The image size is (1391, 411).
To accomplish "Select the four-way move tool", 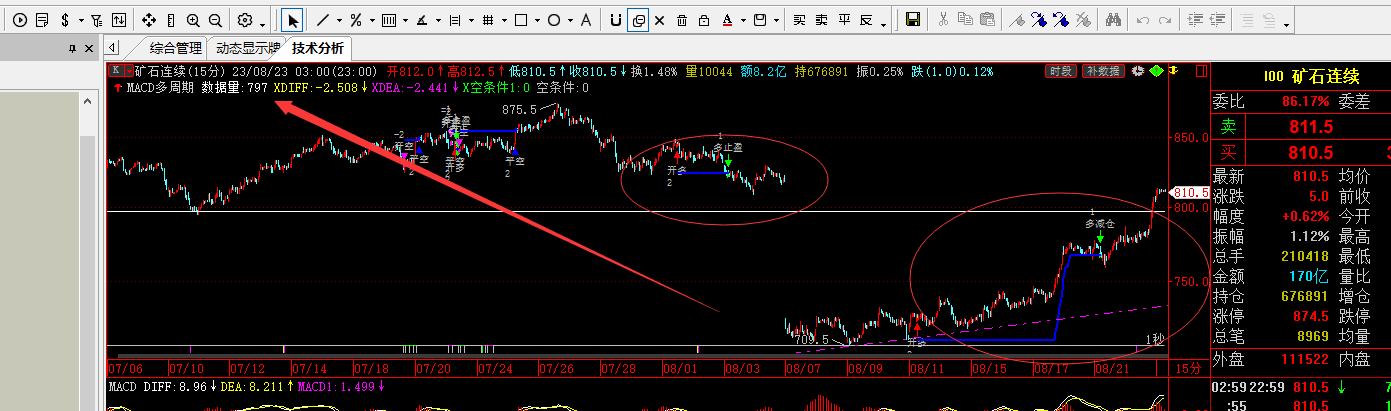I will (x=148, y=20).
